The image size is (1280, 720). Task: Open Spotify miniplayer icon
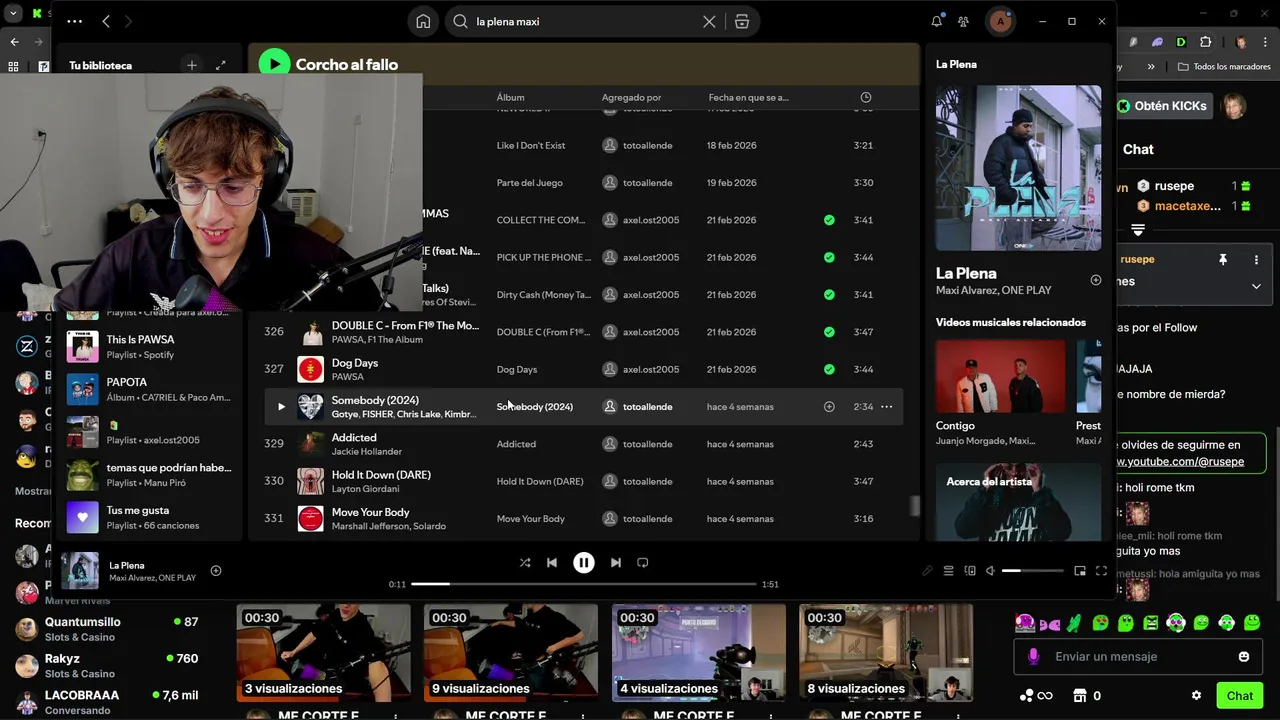(1080, 571)
